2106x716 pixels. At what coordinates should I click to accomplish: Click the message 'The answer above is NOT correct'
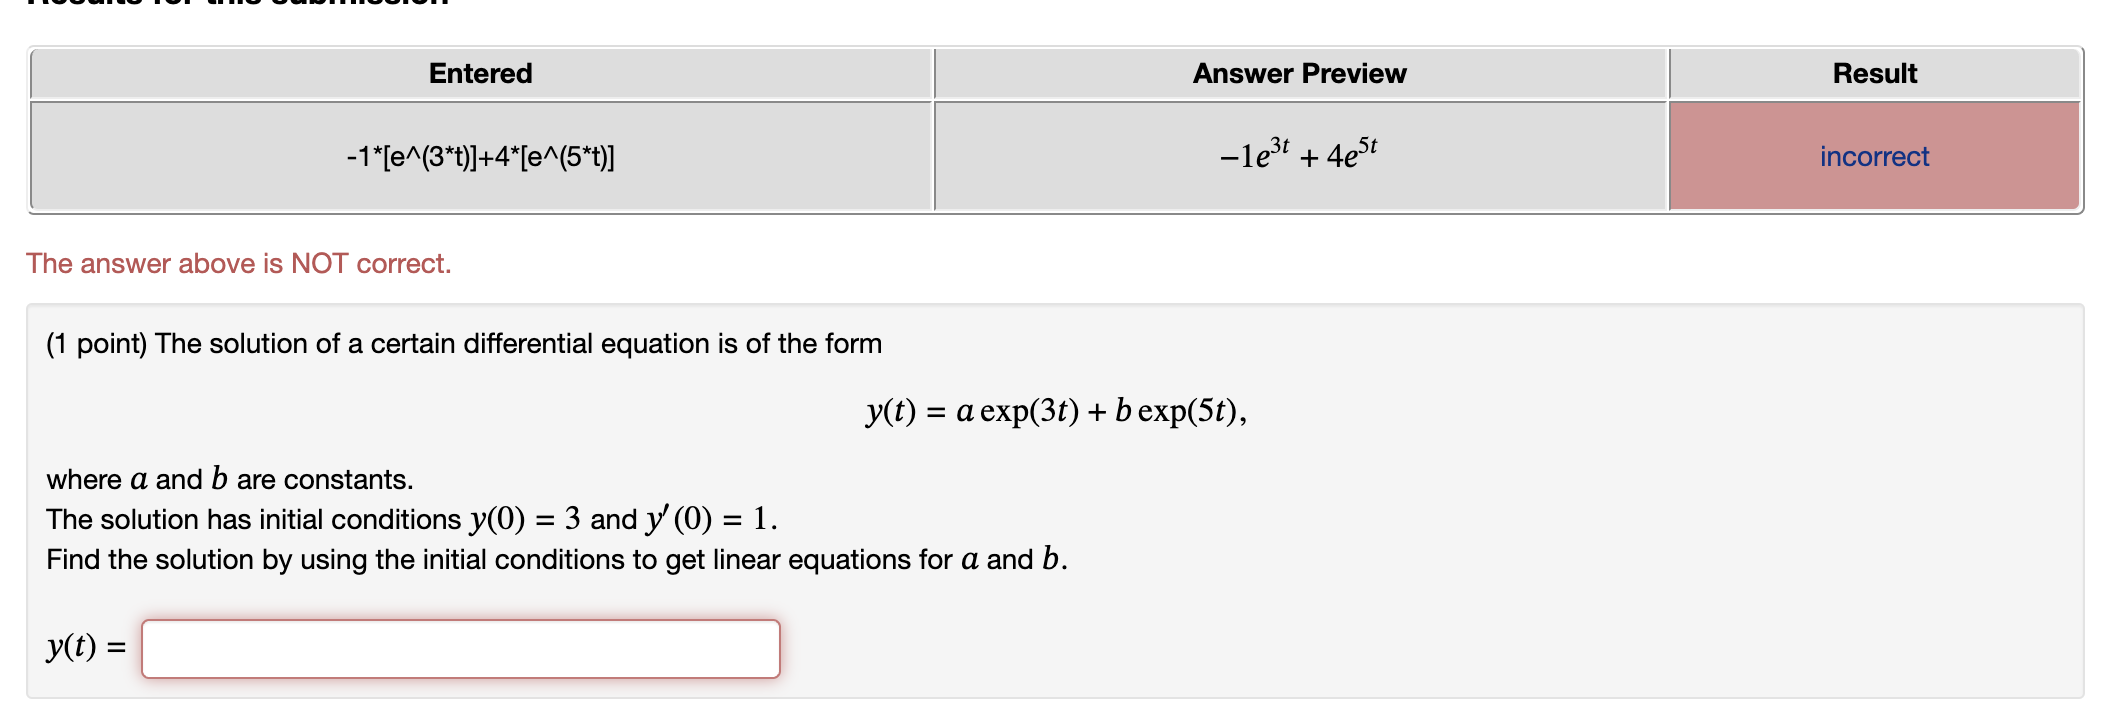[238, 263]
